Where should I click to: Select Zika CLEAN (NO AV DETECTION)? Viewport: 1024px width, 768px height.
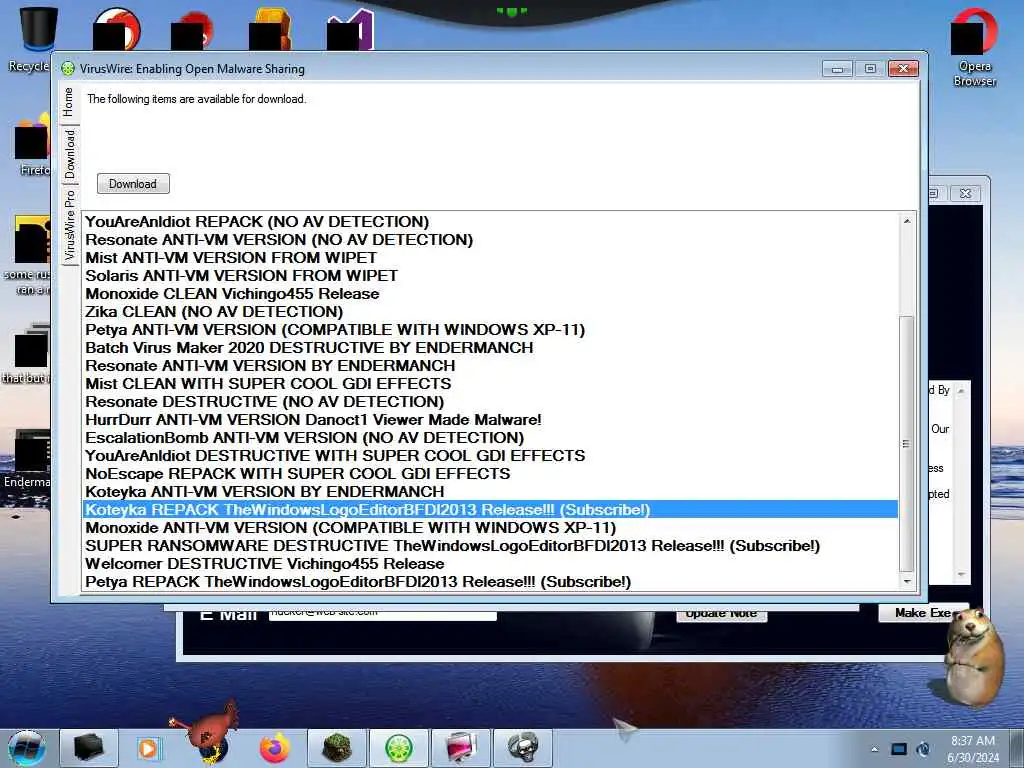point(490,312)
